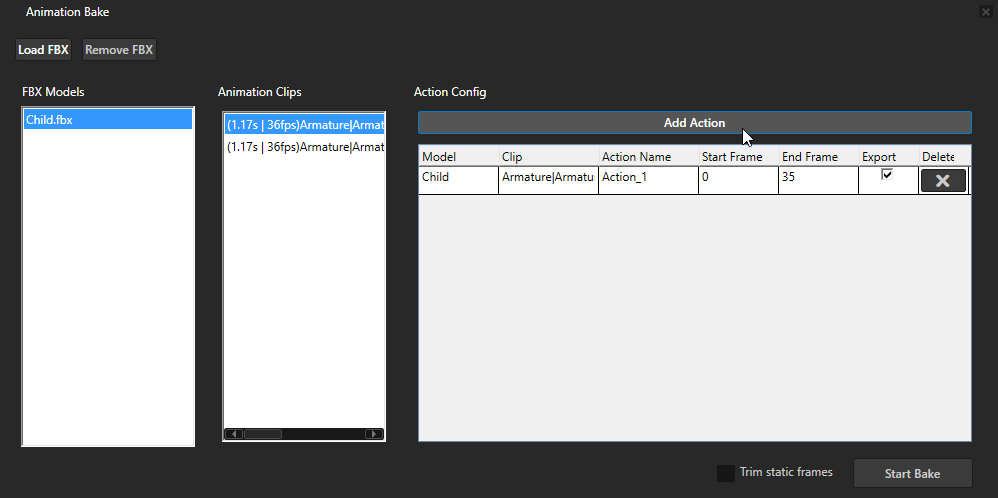Image resolution: width=998 pixels, height=498 pixels.
Task: Click the End Frame column header
Action: (x=819, y=157)
